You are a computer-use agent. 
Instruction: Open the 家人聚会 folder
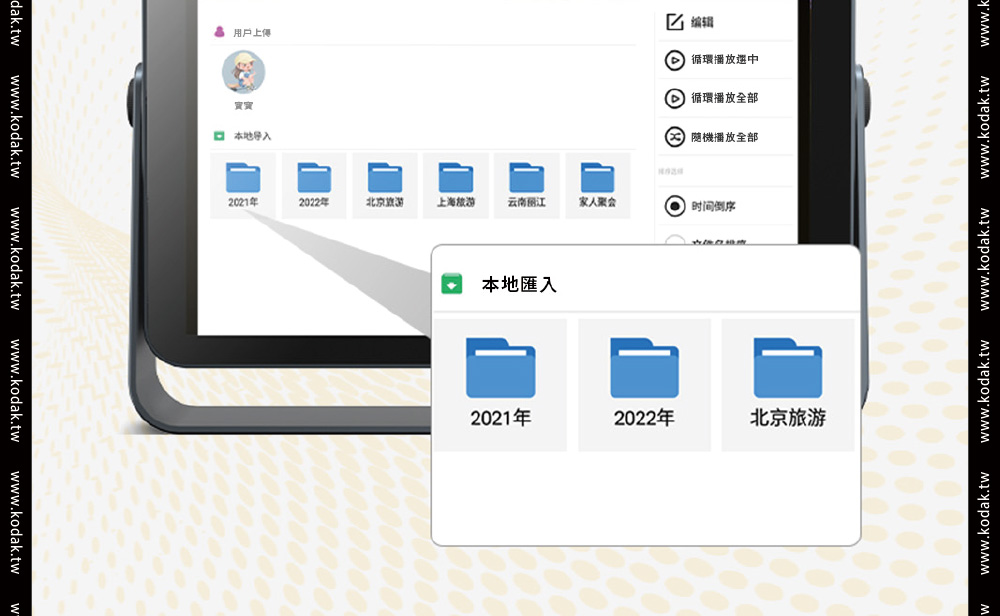click(597, 178)
